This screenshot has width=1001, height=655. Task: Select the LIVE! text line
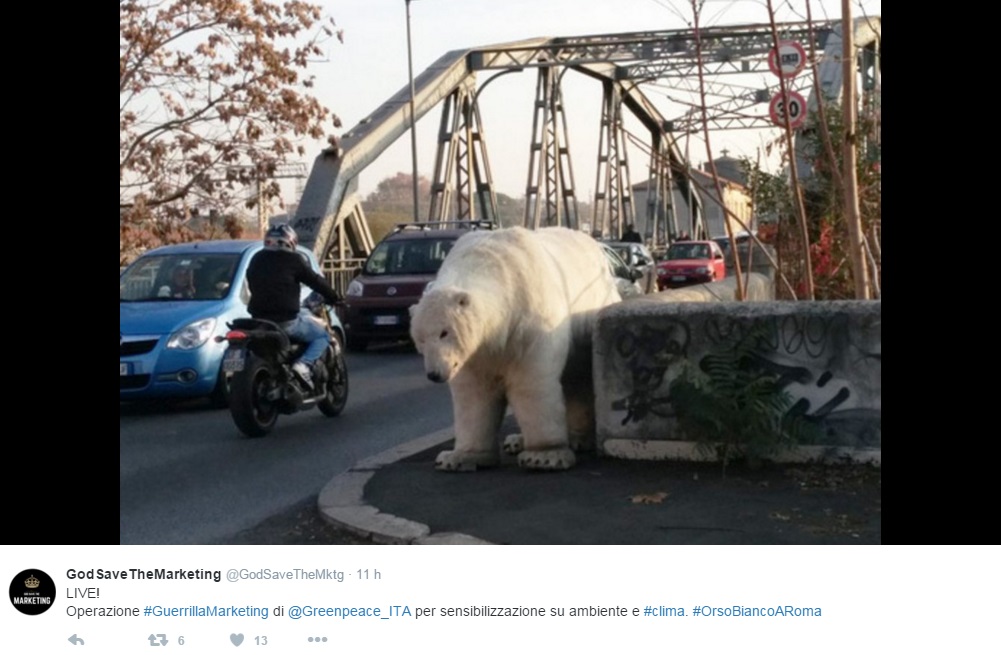pos(83,593)
